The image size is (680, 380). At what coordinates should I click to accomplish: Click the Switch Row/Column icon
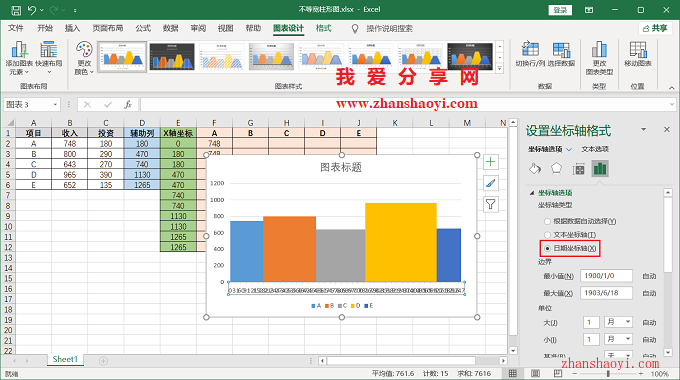click(530, 49)
